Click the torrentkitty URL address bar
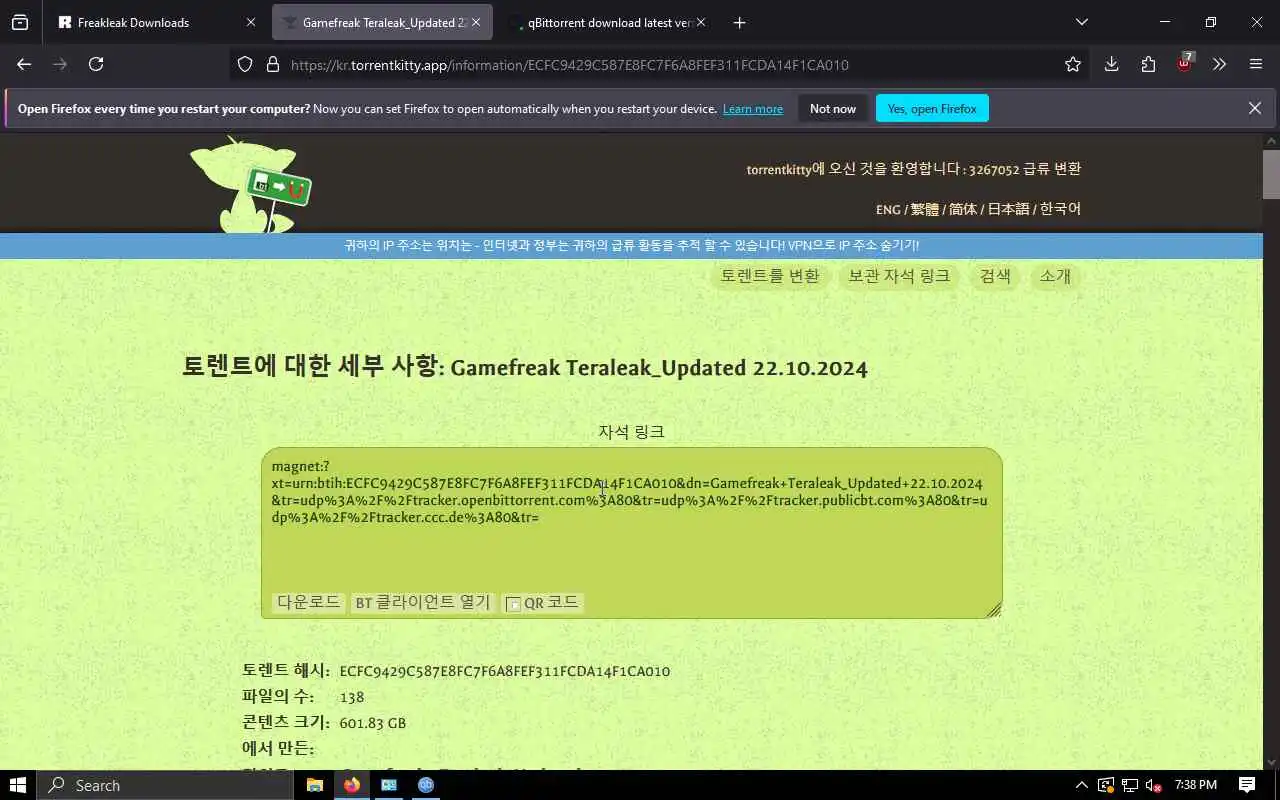The width and height of the screenshot is (1280, 800). pyautogui.click(x=570, y=65)
